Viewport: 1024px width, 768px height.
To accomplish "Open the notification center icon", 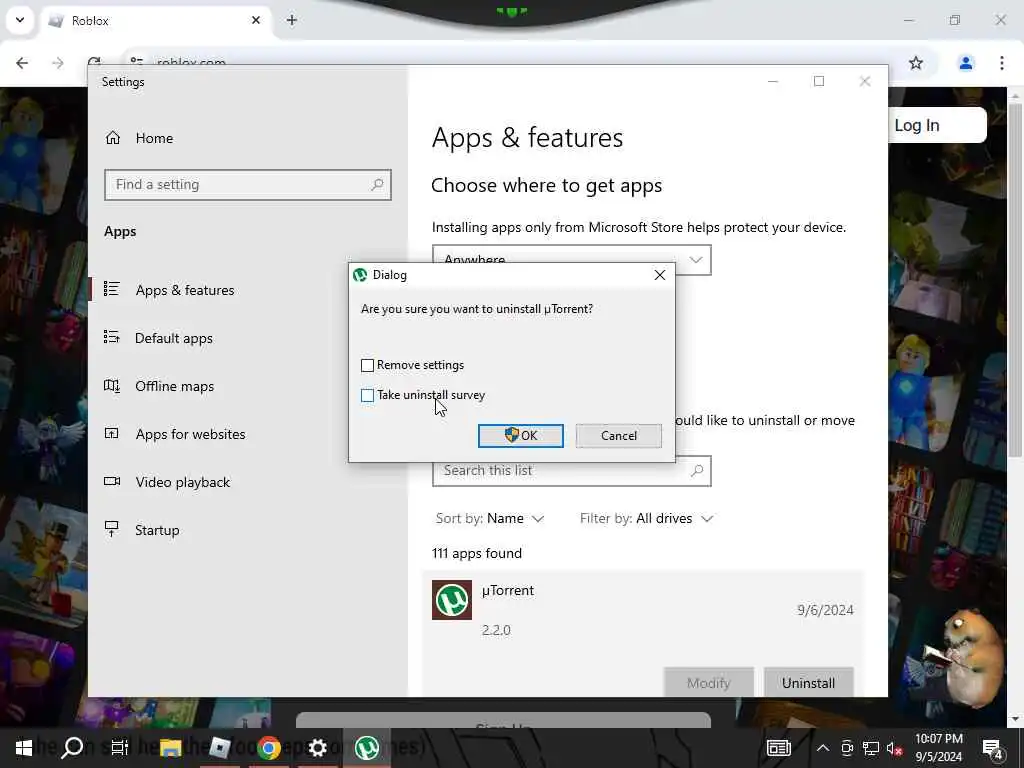I will tap(992, 748).
